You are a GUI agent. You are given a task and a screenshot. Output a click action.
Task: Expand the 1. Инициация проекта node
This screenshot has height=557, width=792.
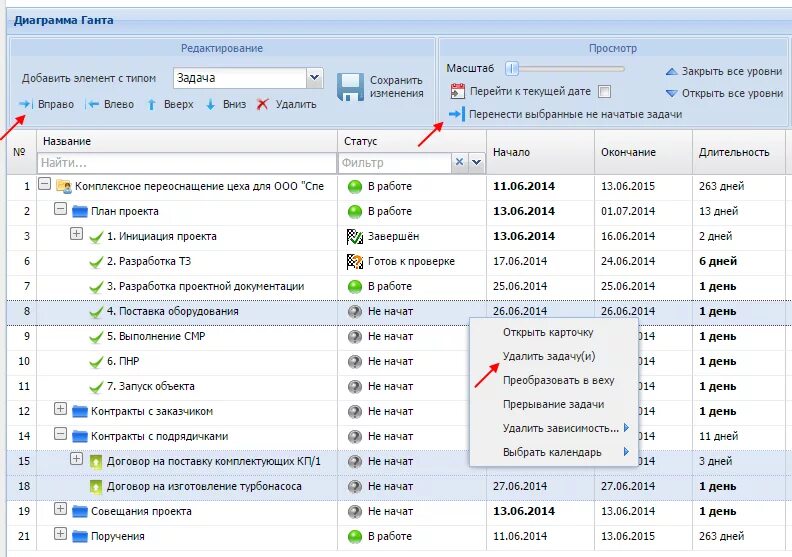[76, 233]
